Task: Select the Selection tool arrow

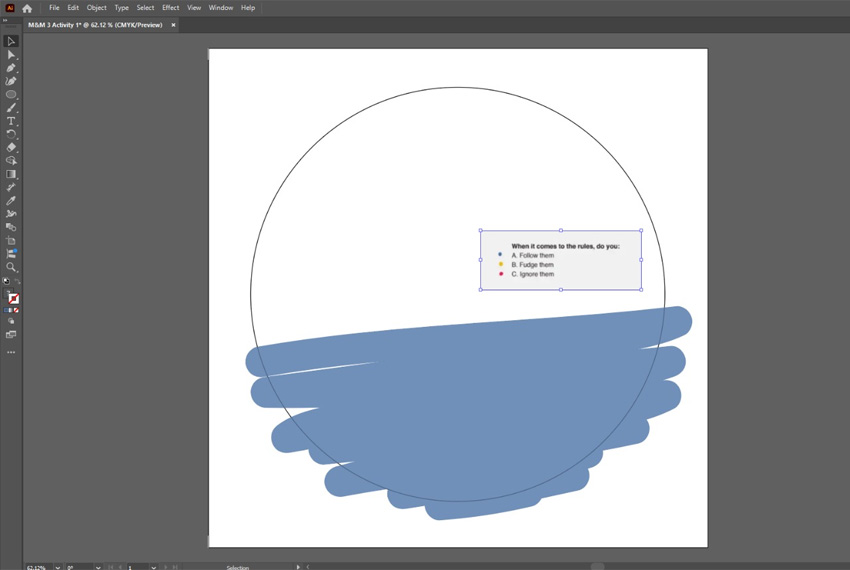Action: [11, 42]
